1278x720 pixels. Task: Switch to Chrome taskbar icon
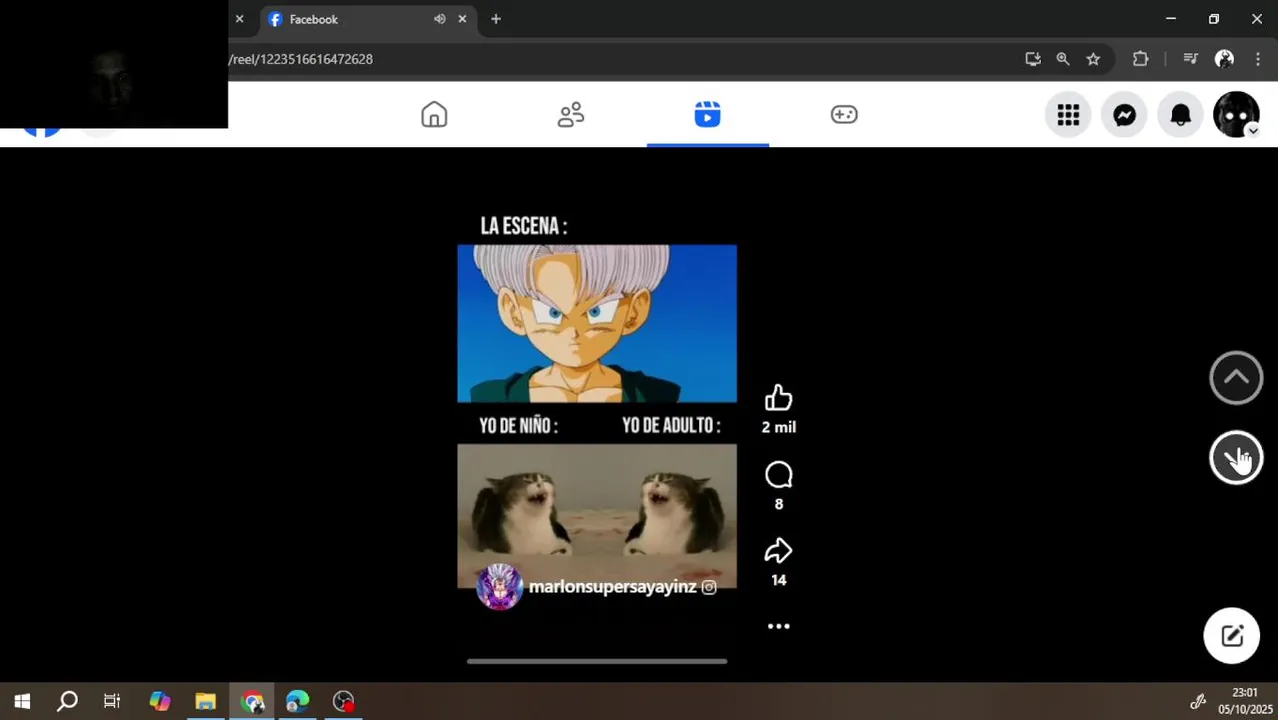coord(252,701)
